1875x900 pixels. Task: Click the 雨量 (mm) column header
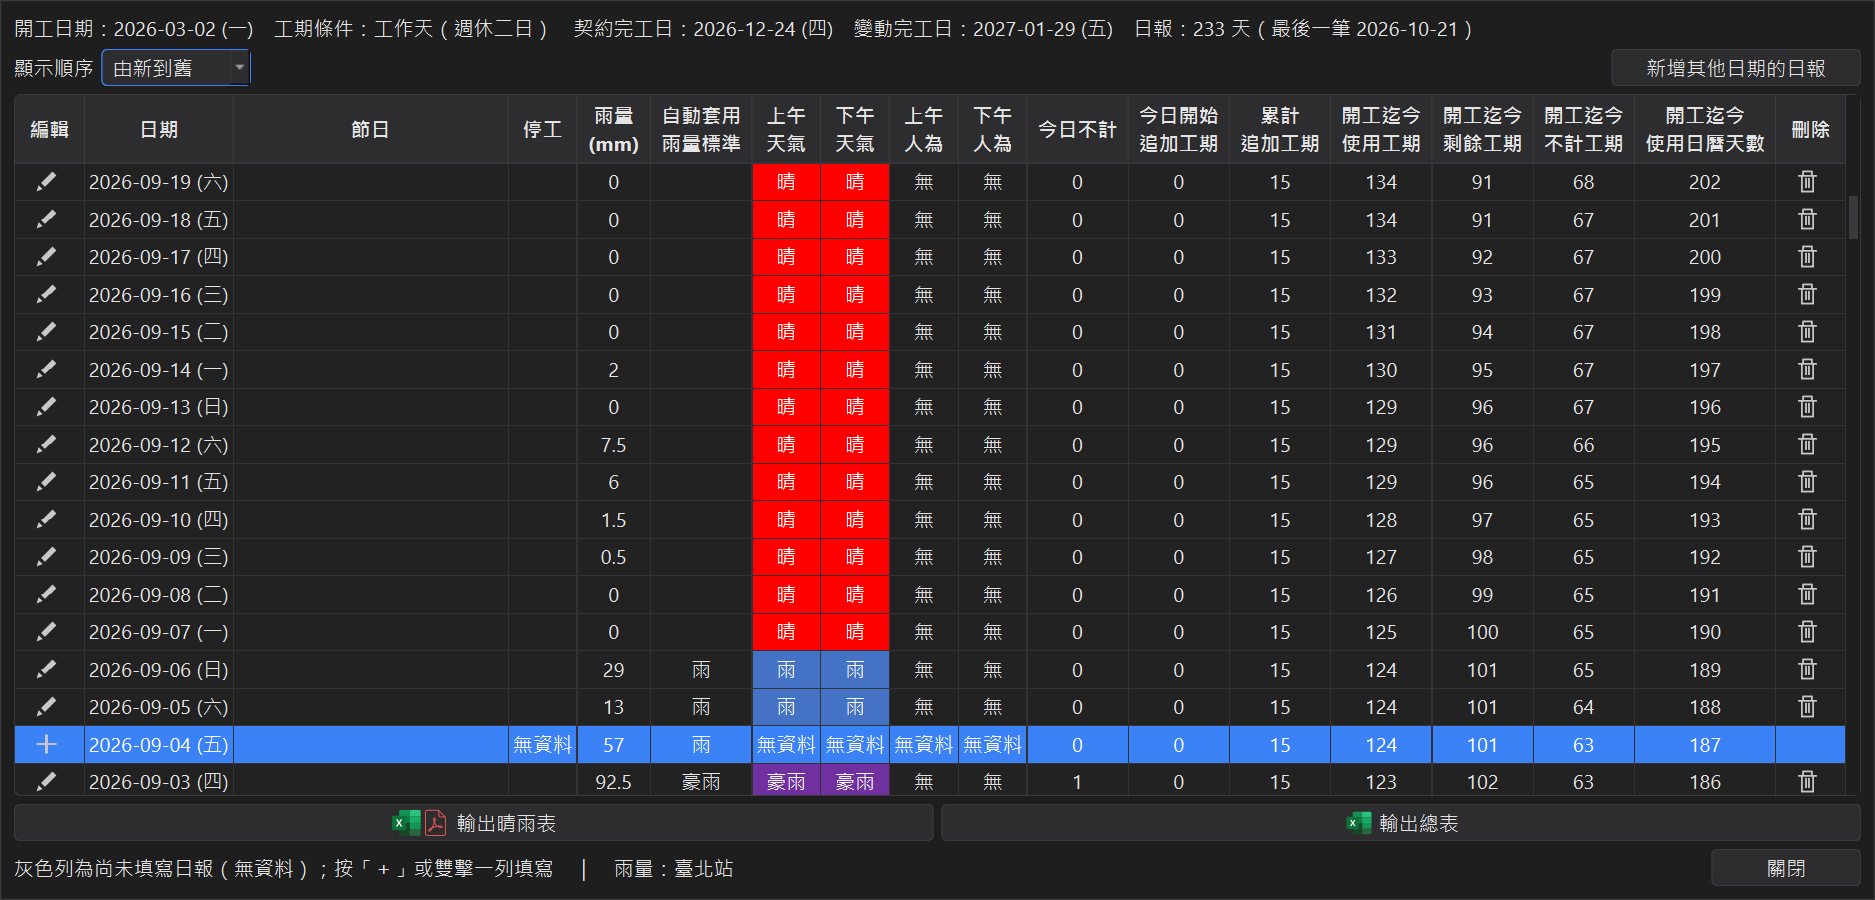614,130
